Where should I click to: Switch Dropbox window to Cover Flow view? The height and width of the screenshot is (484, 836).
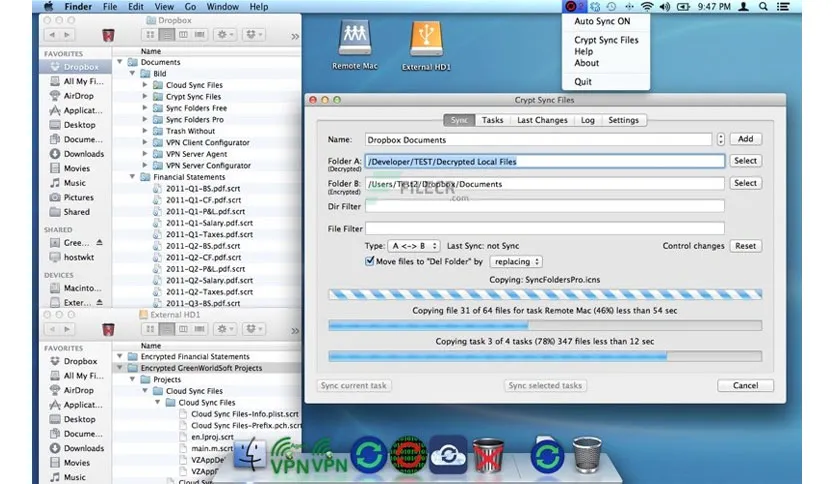point(199,35)
